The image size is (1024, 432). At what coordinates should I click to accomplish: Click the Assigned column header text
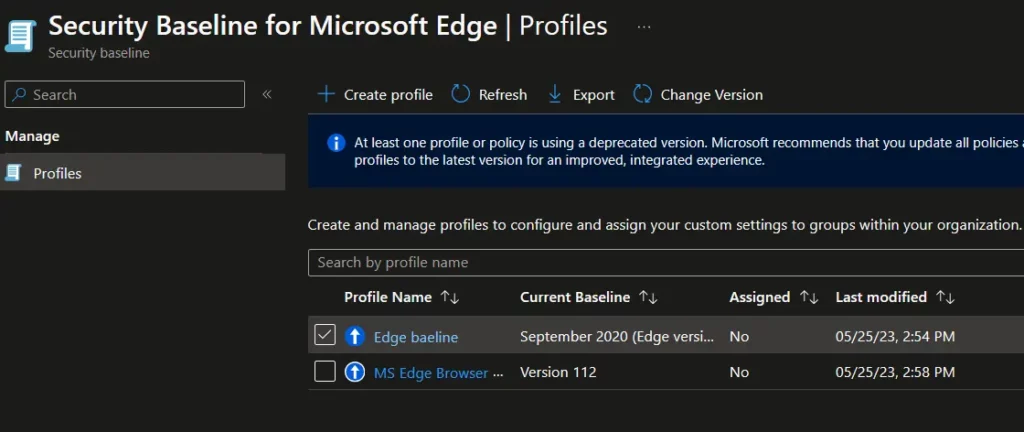coord(760,298)
